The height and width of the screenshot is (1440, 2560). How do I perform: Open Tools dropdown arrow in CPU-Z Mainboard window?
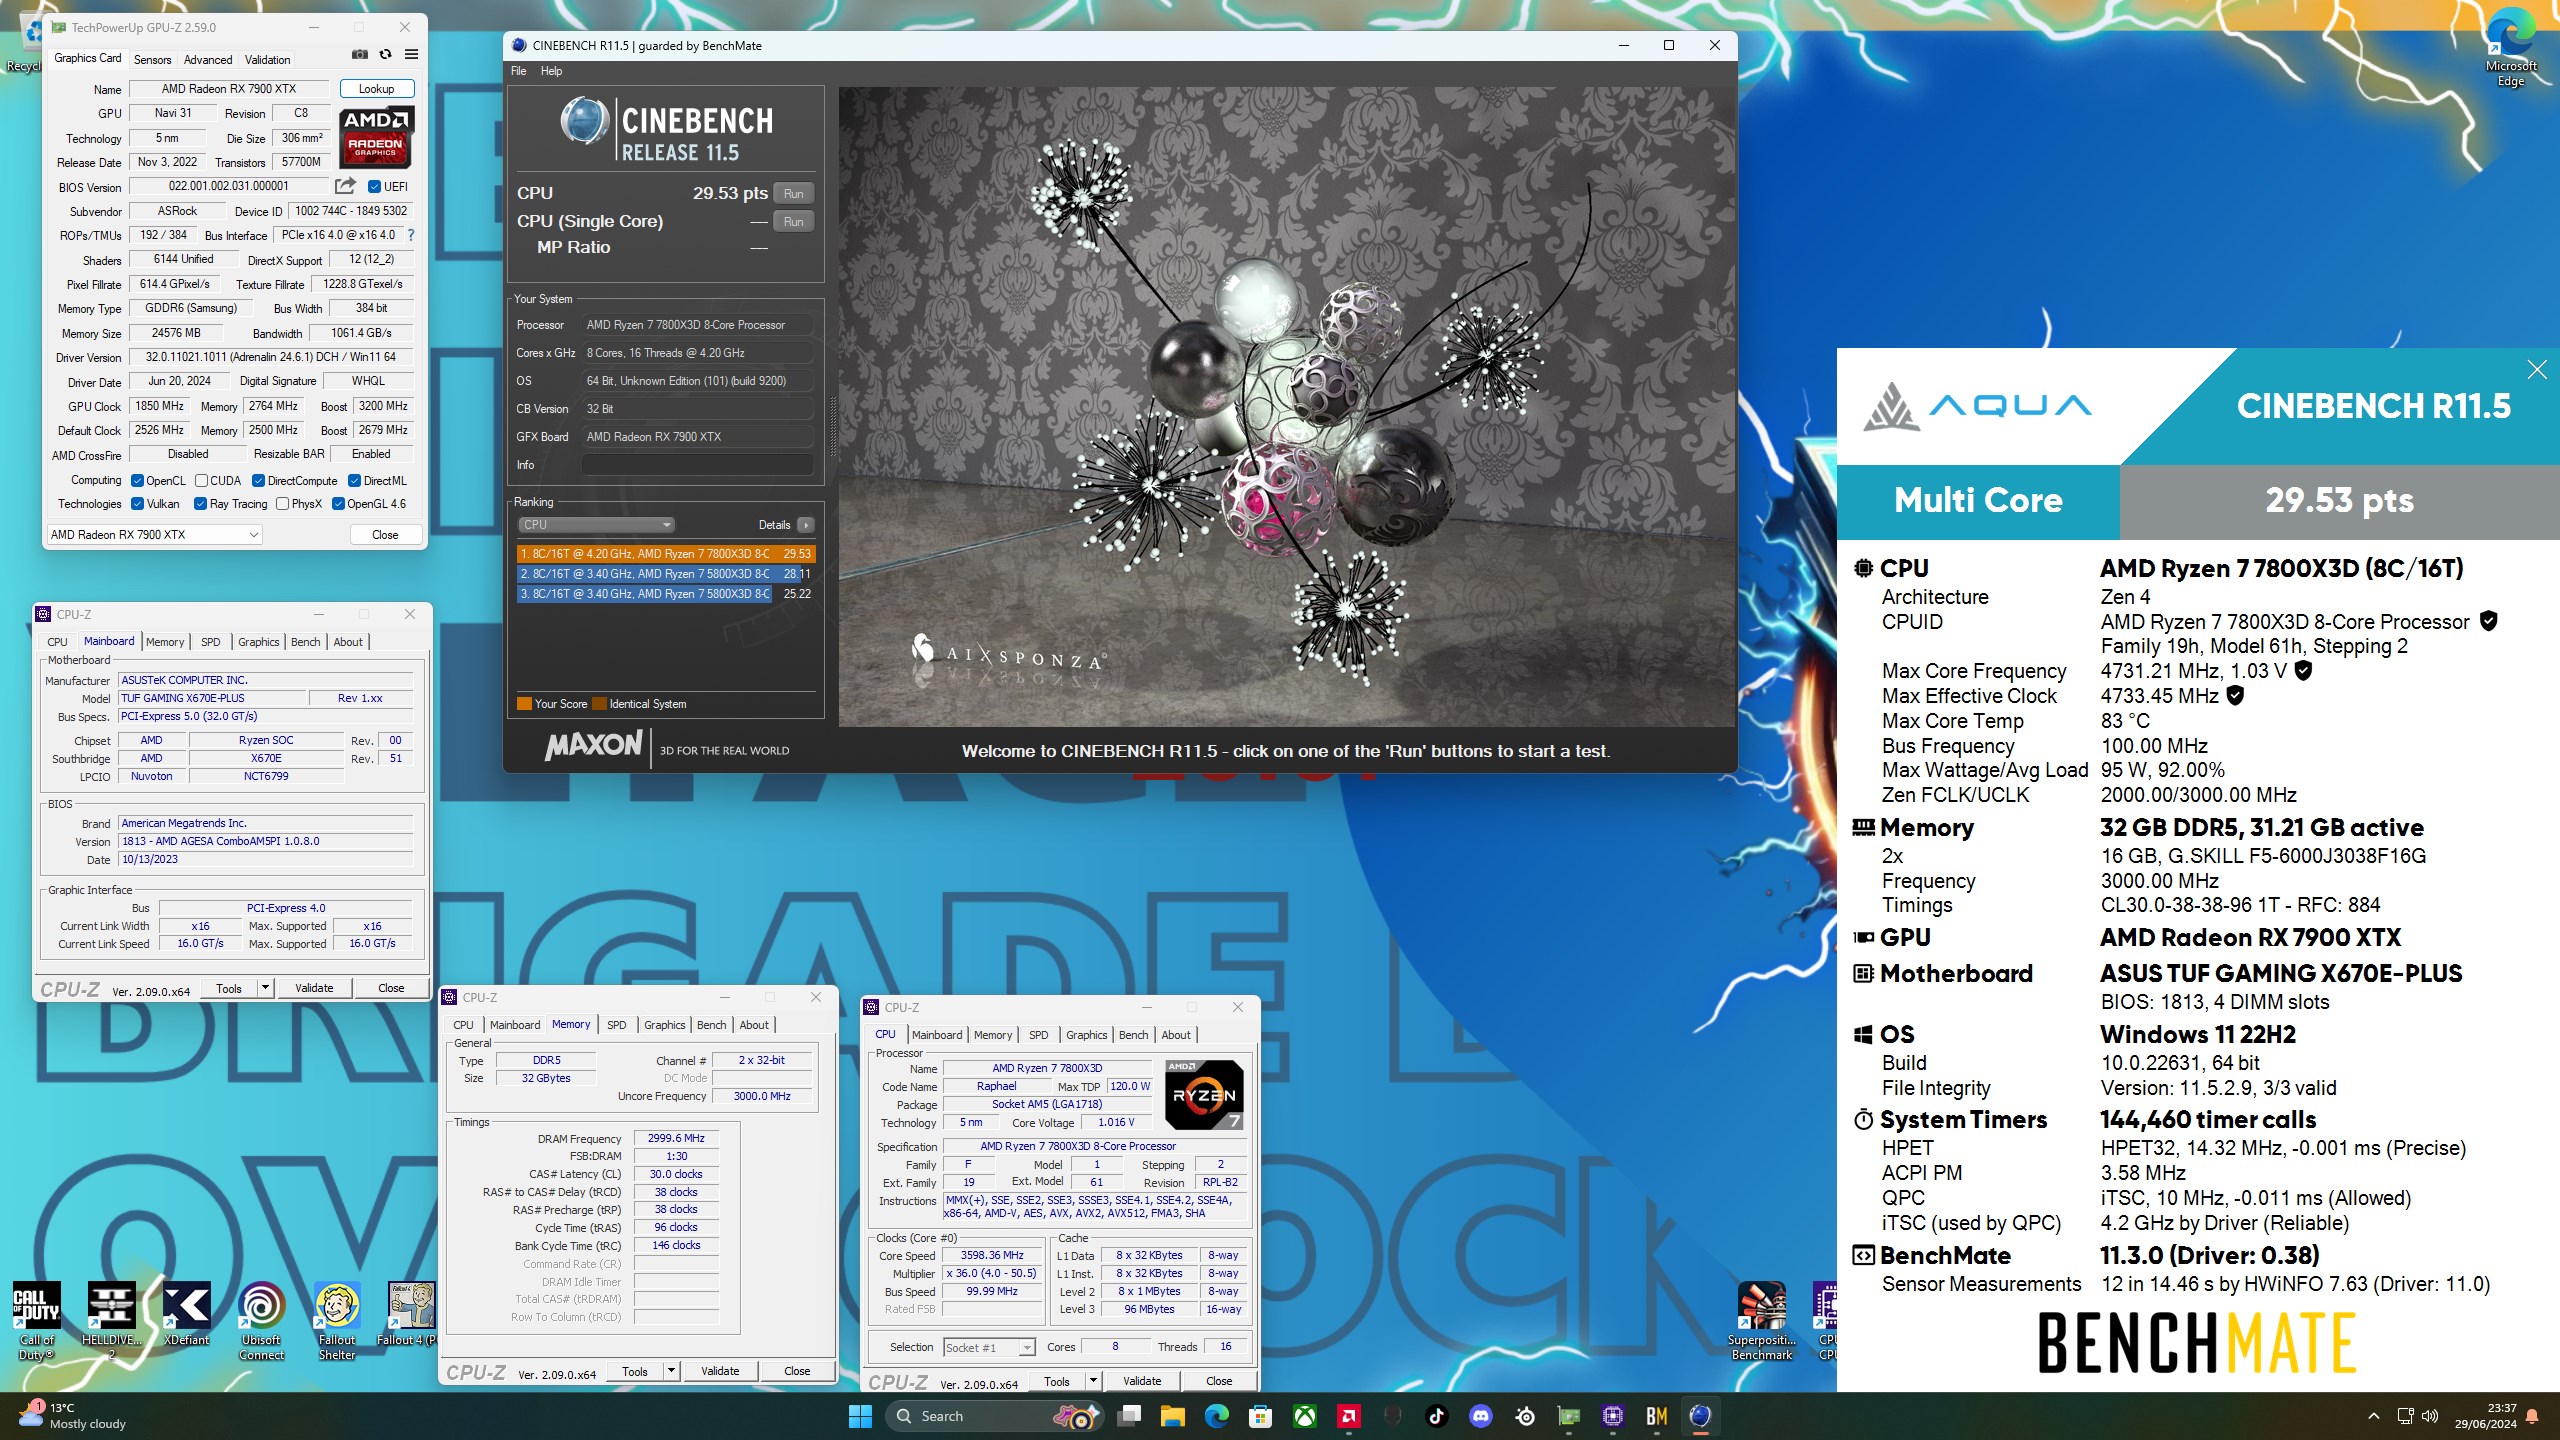(x=265, y=988)
